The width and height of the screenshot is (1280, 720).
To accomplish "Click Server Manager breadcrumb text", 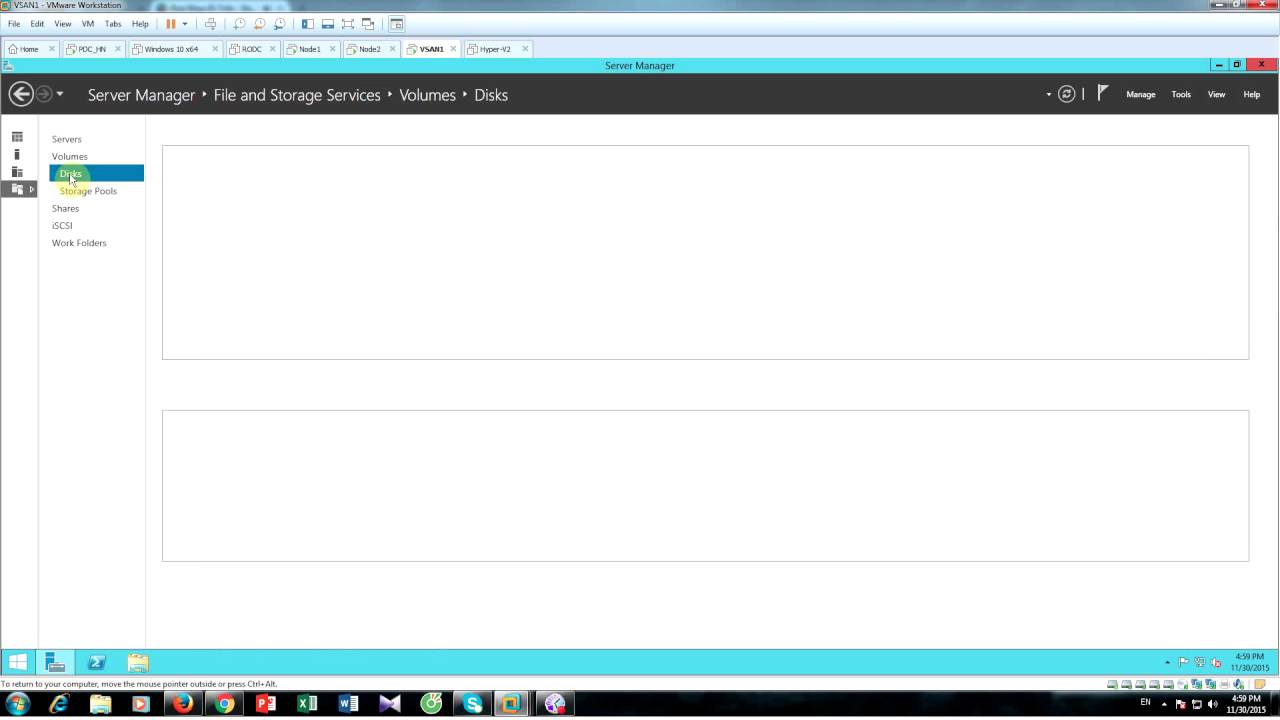I will click(141, 95).
